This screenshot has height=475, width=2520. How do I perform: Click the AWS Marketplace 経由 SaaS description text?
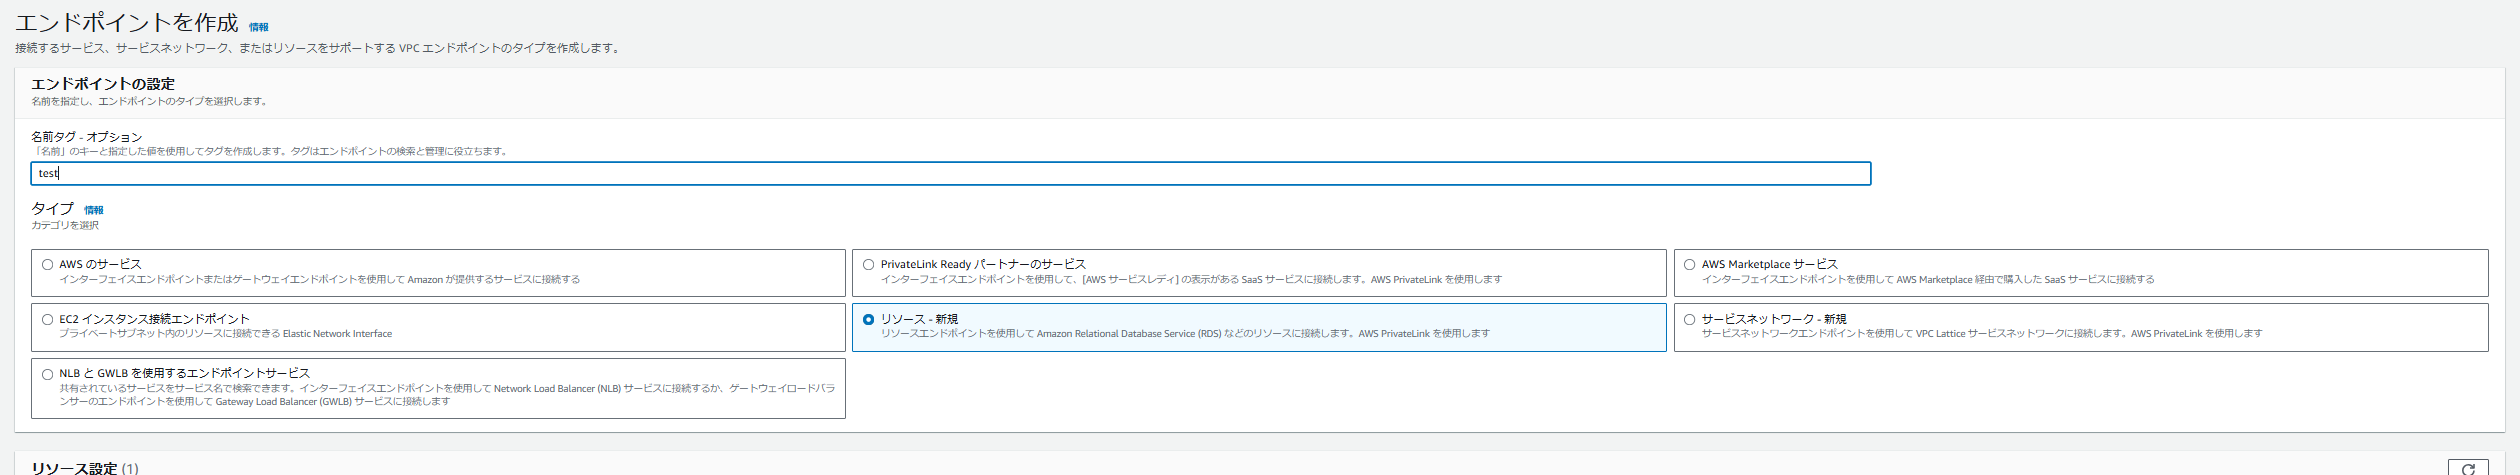point(1928,280)
